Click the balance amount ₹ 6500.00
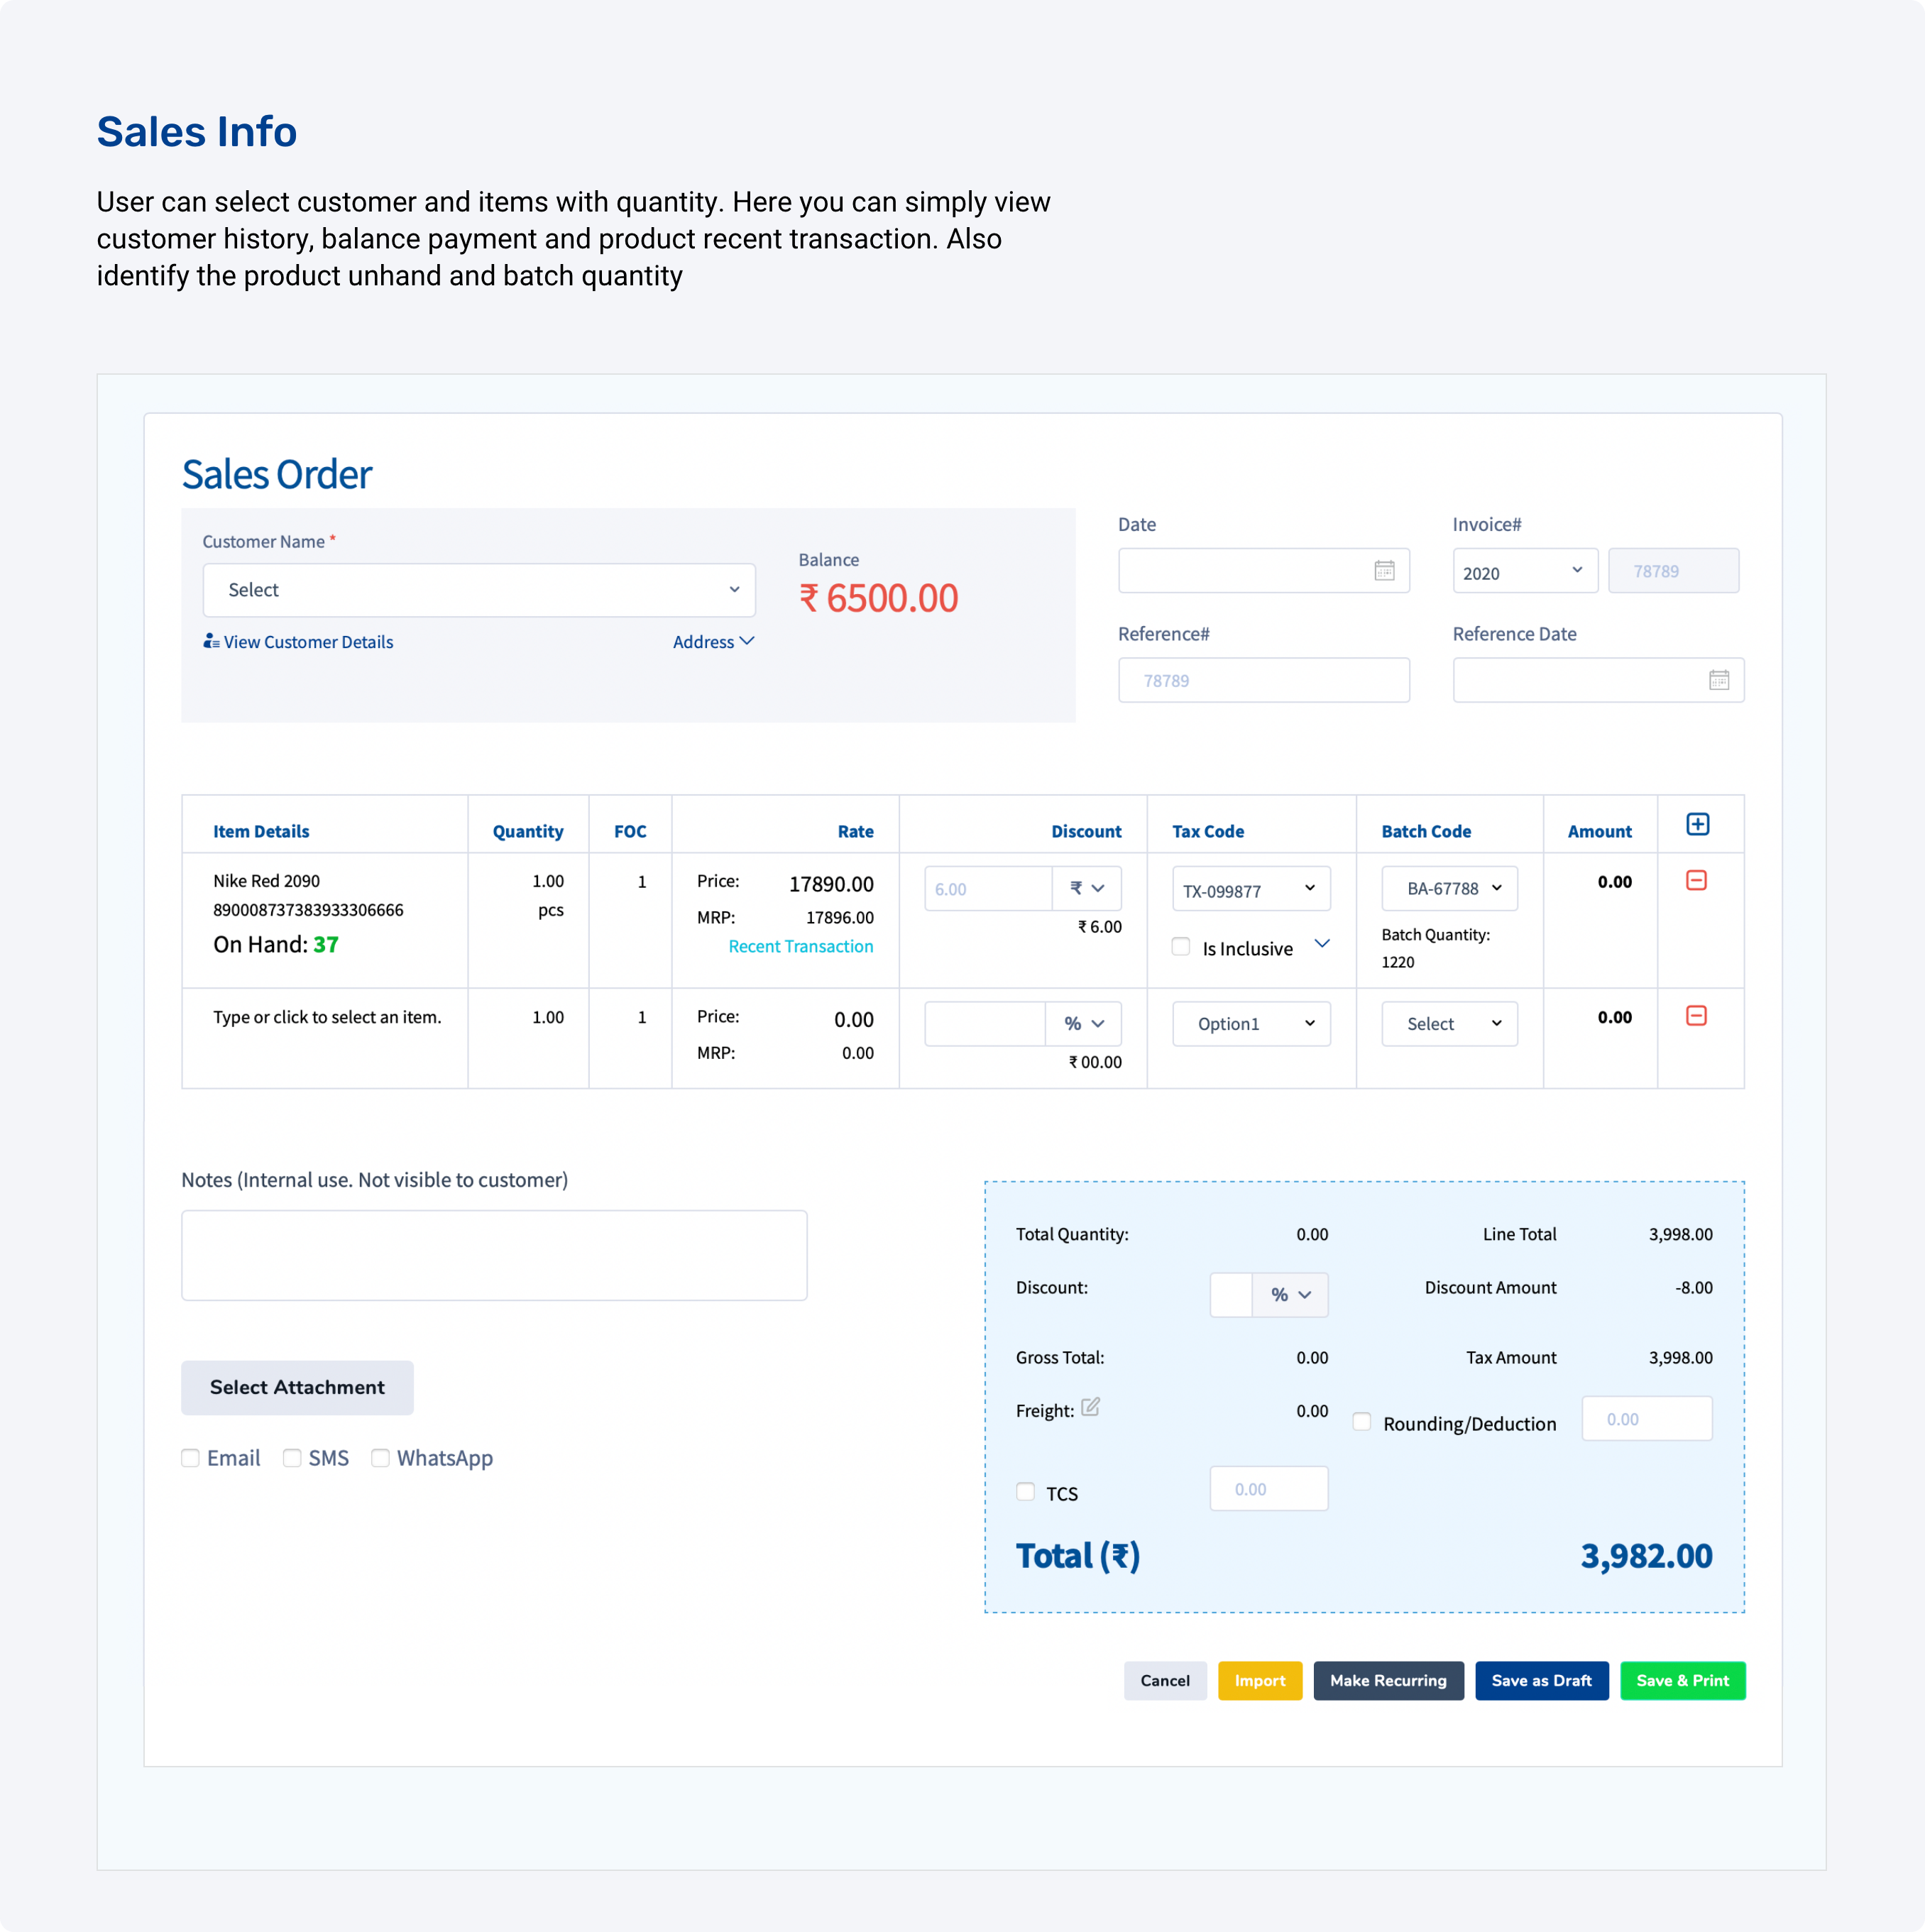The image size is (1925, 1932). coord(878,598)
